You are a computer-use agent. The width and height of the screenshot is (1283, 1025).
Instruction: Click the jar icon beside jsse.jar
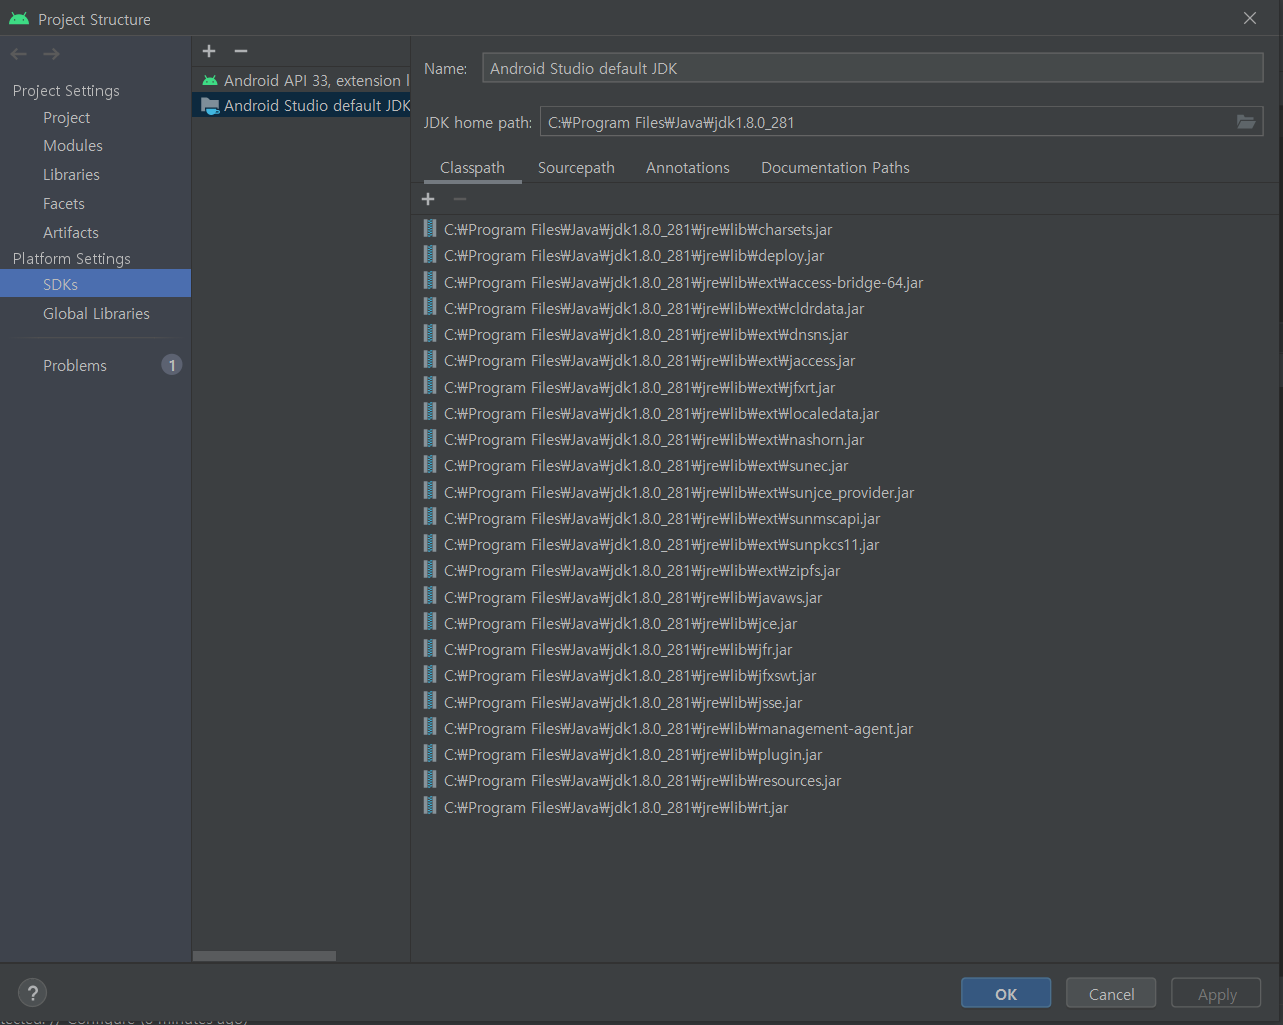(430, 702)
